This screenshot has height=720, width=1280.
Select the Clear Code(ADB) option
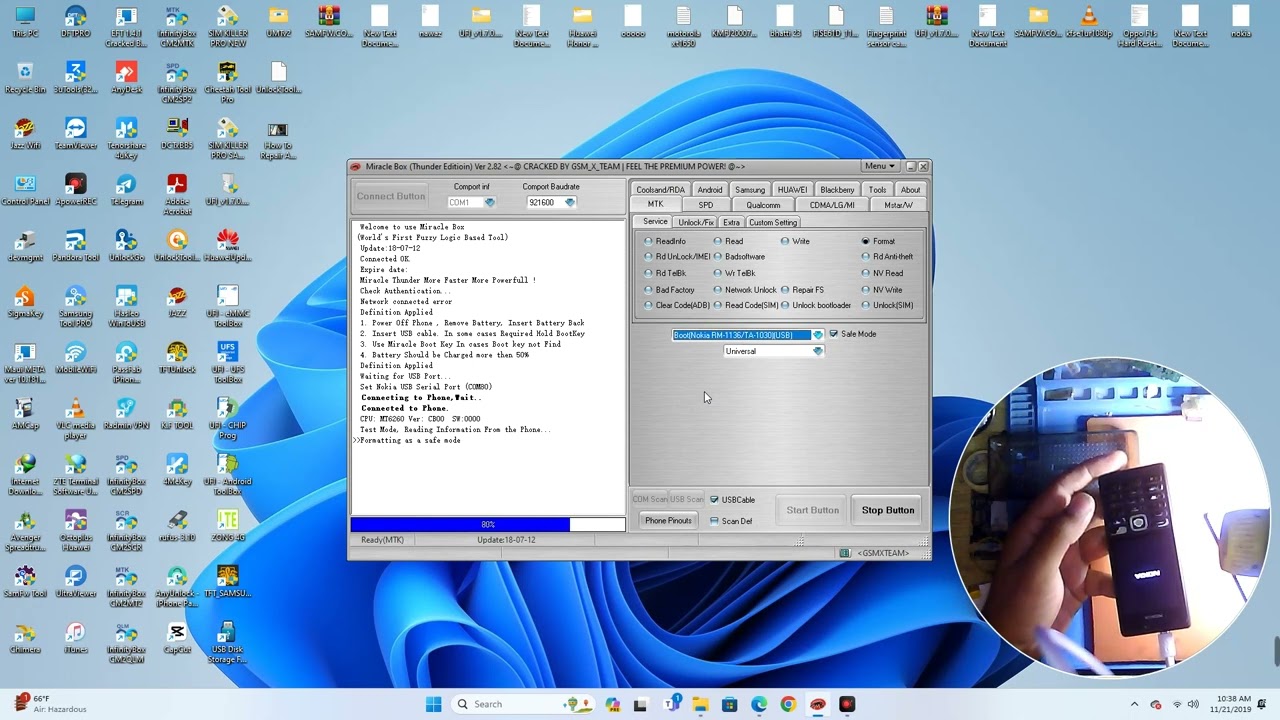coord(677,306)
